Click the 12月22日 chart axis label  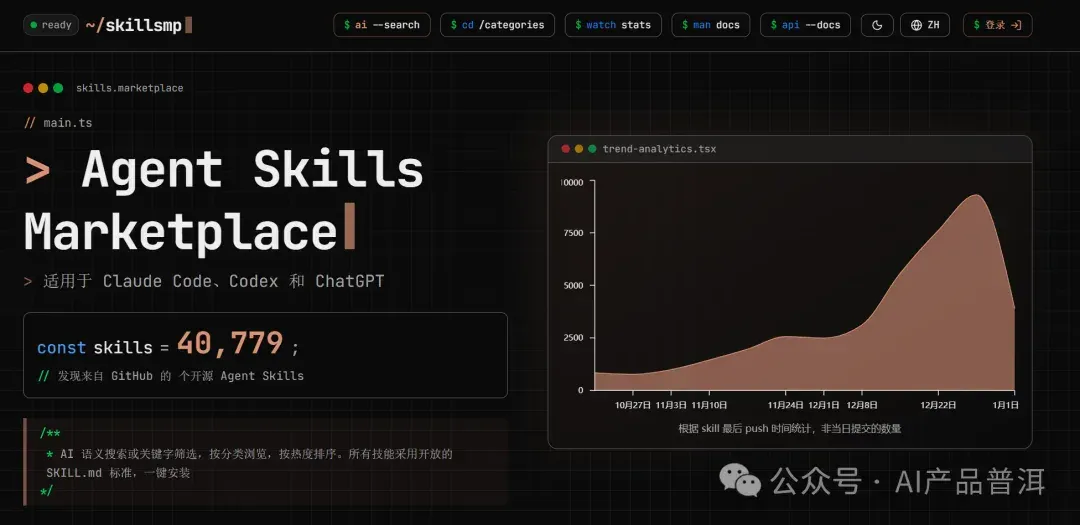point(938,405)
